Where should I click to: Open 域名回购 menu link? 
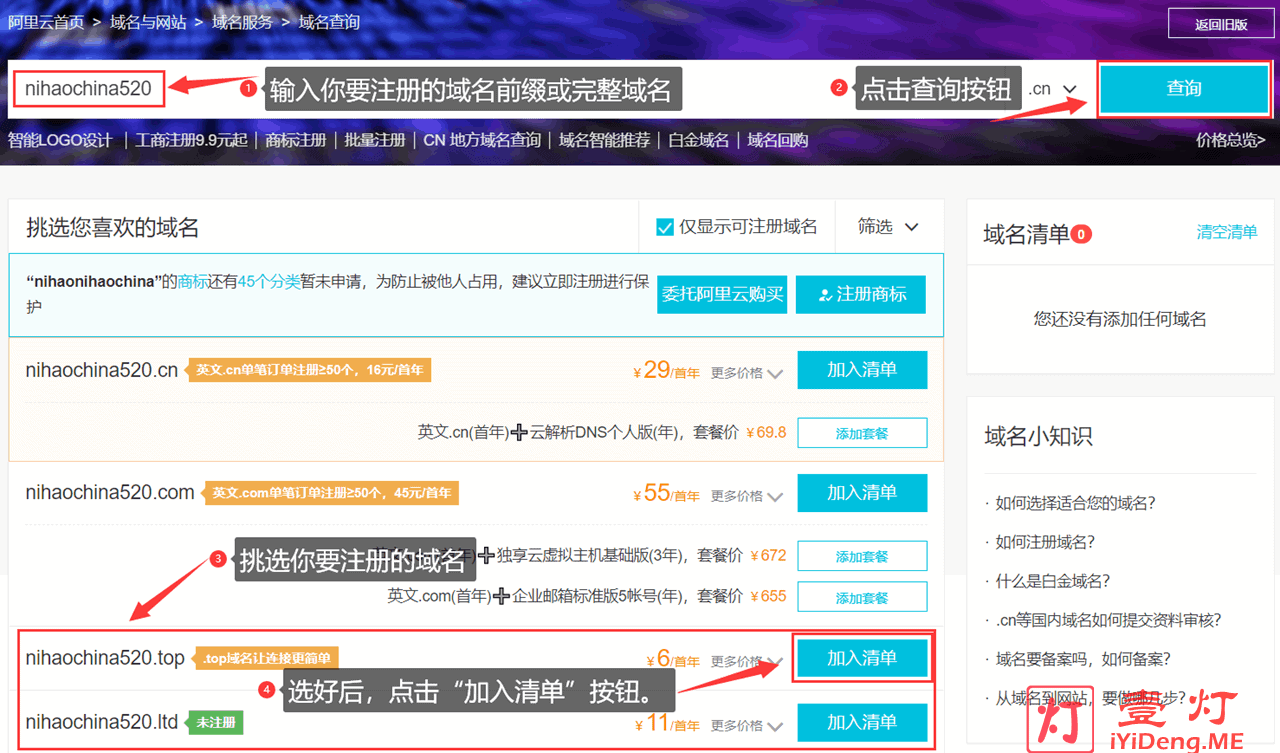(778, 141)
